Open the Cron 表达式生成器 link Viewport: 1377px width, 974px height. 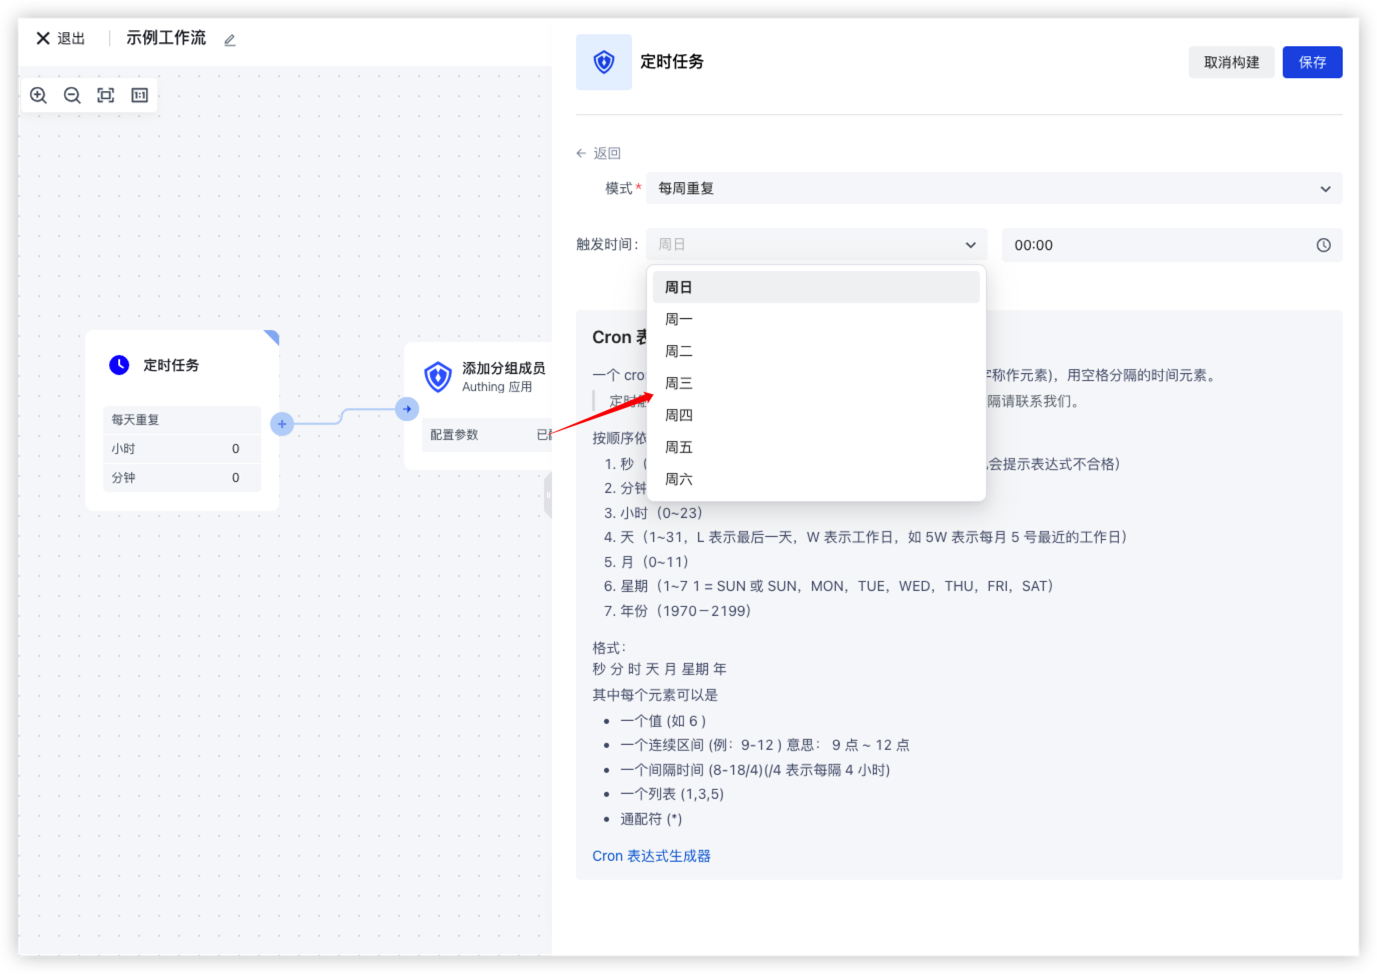[x=651, y=856]
